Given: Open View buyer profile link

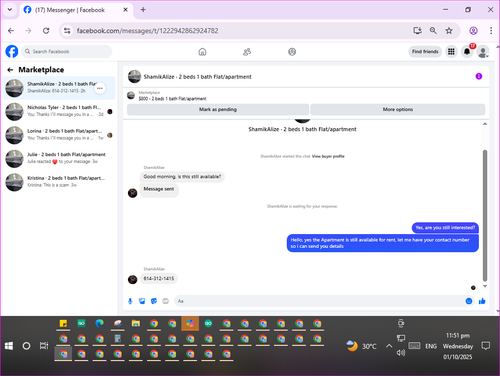Looking at the screenshot, I should 328,156.
